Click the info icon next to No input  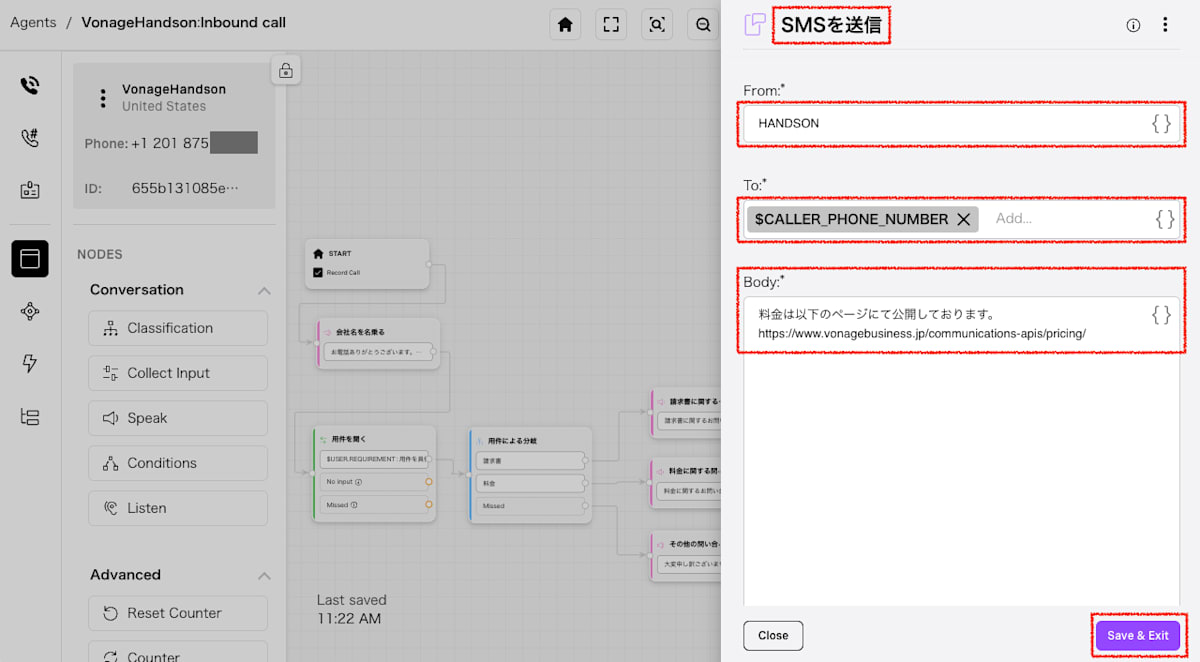[358, 482]
